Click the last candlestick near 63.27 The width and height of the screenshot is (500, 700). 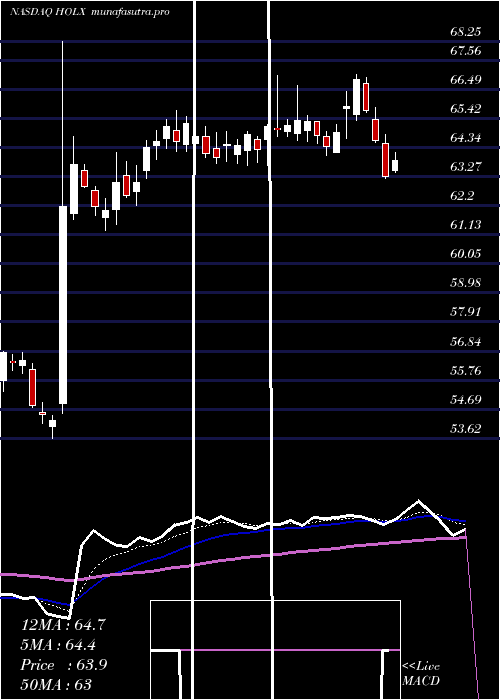coord(395,166)
